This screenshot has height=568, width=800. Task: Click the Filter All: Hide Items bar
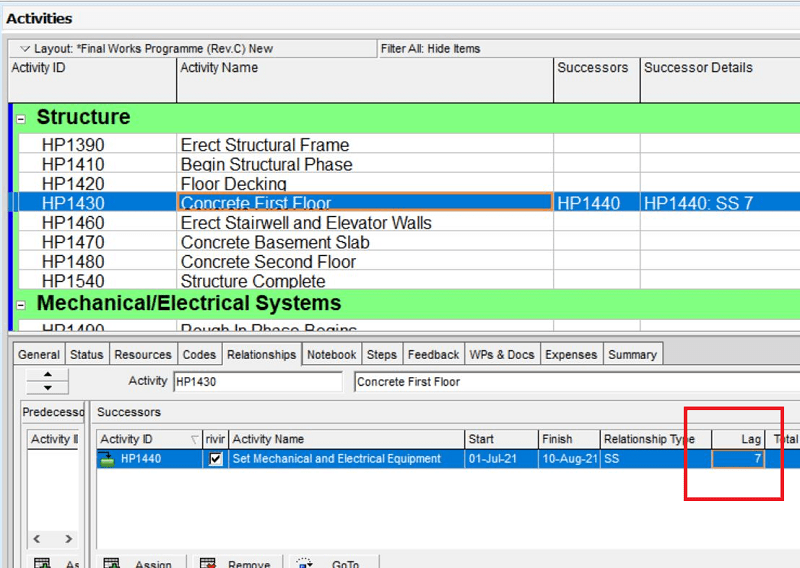589,49
